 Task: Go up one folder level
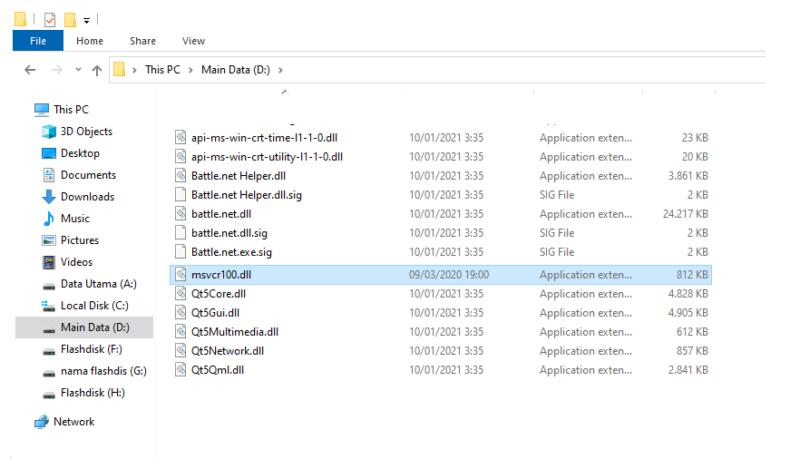96,70
